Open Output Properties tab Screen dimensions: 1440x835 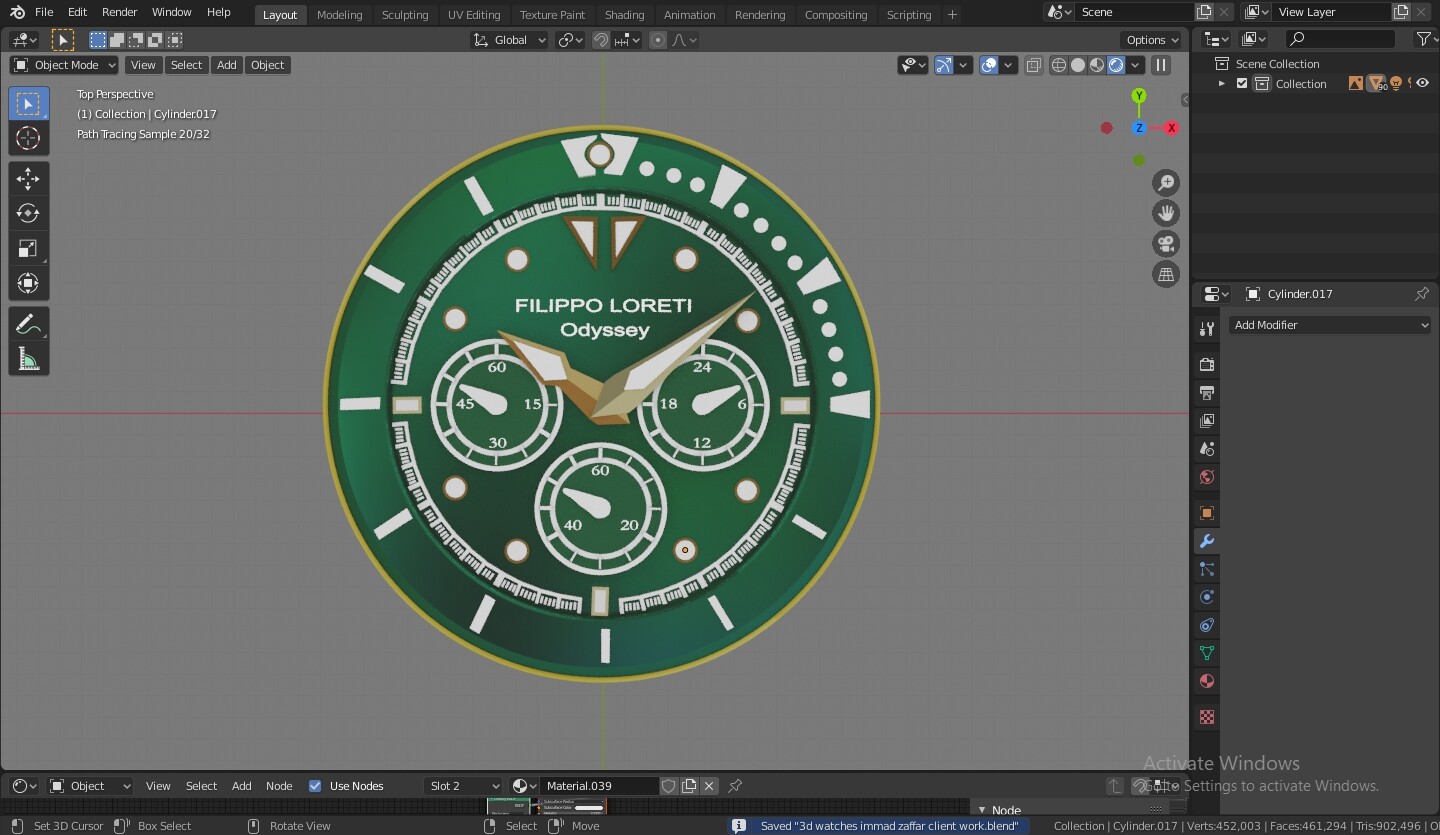1207,393
